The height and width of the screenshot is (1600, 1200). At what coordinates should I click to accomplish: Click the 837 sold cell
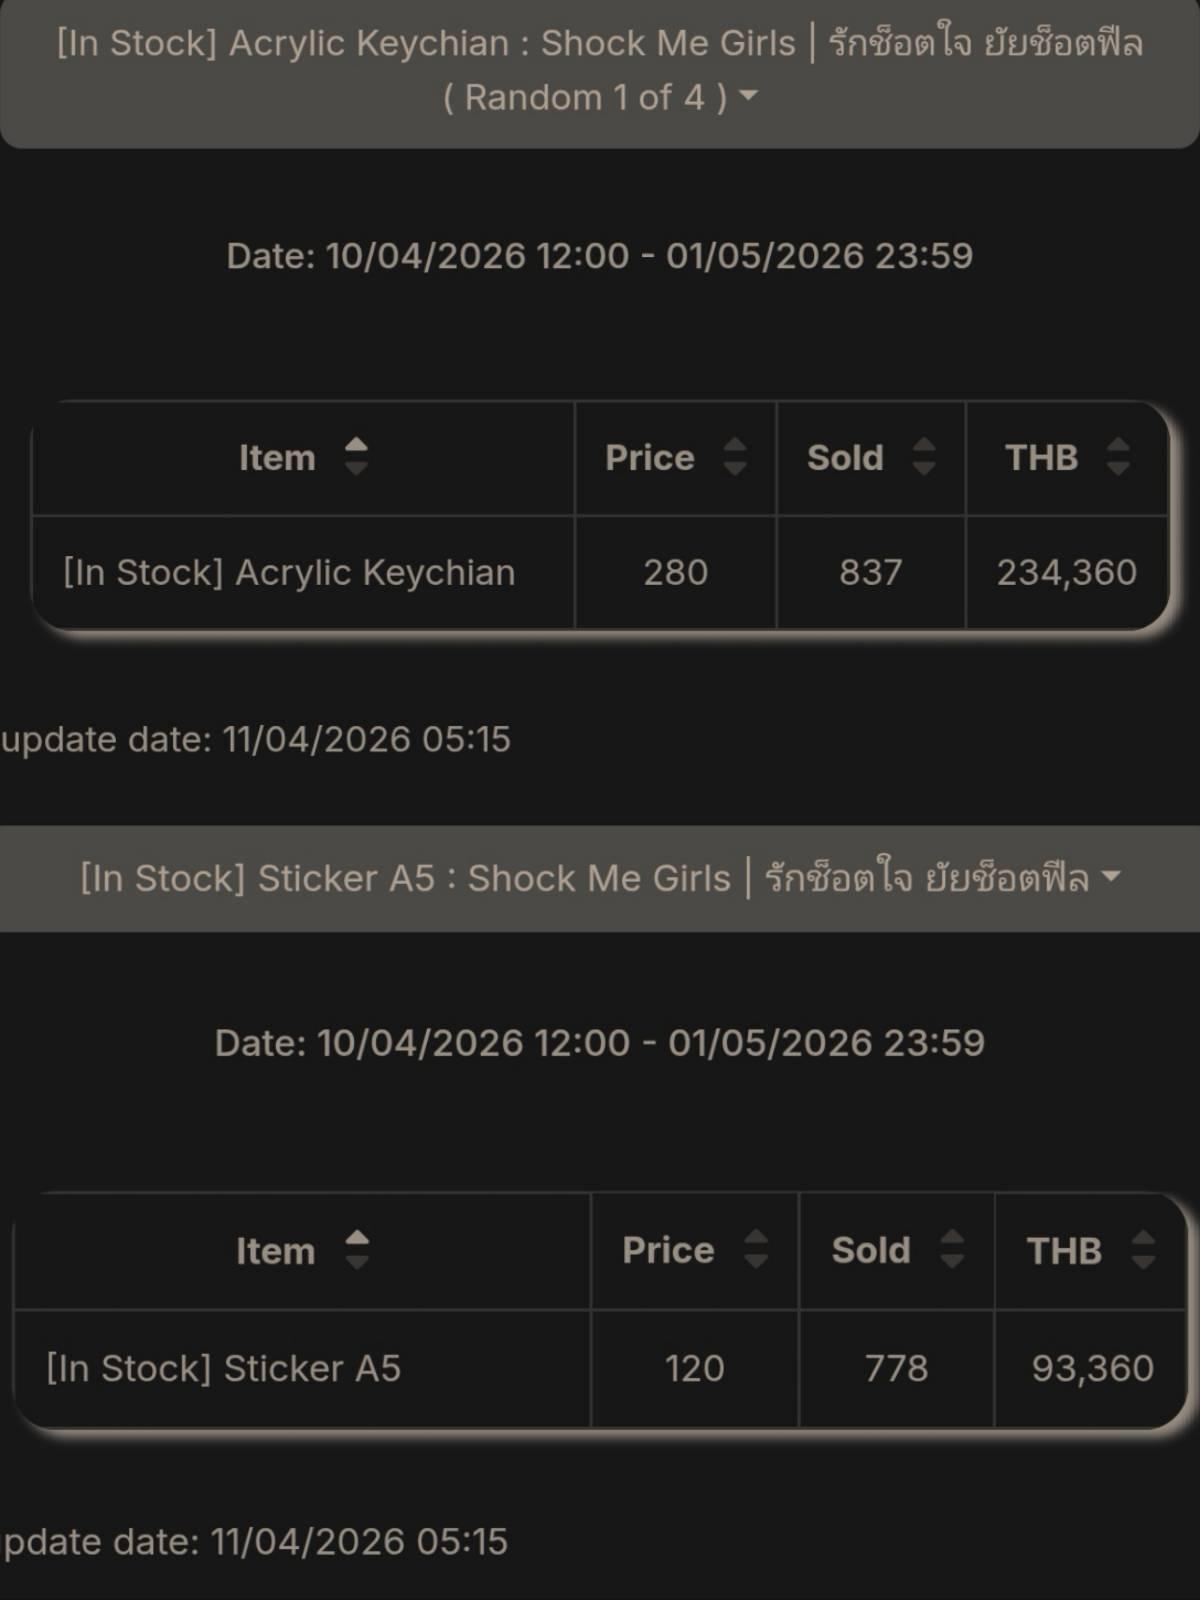pos(870,573)
